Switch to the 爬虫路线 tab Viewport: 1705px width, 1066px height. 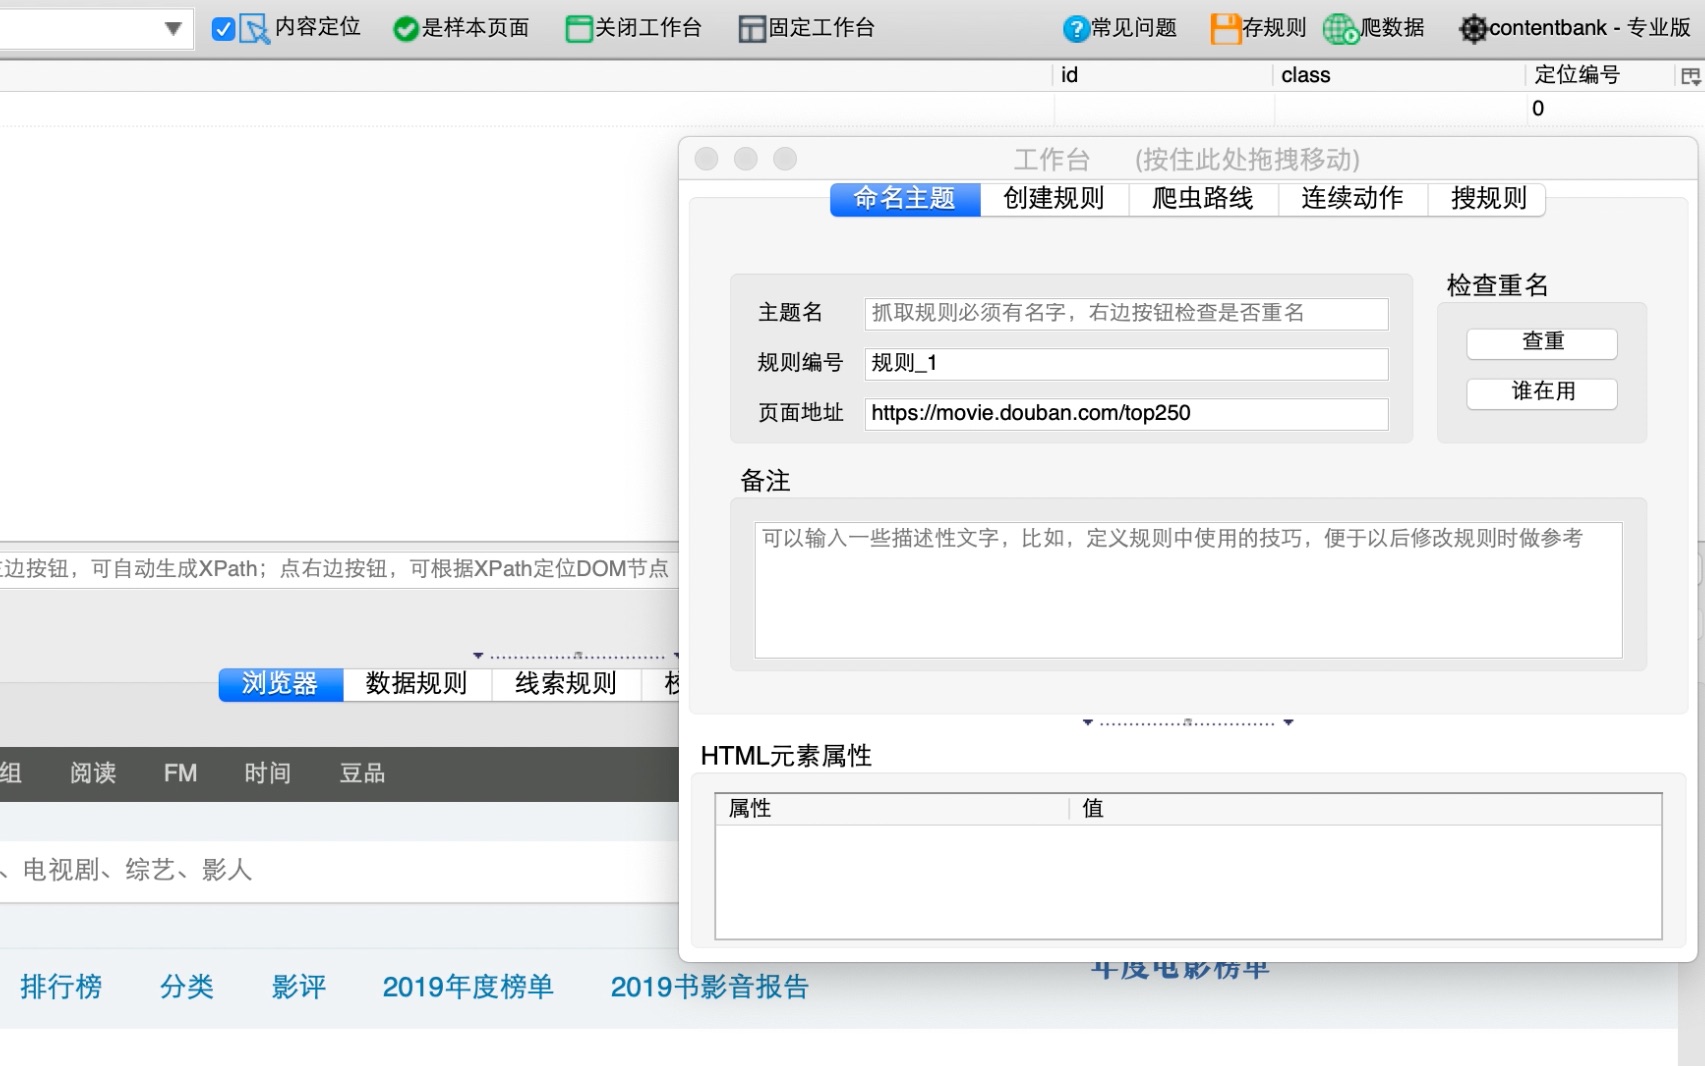coord(1202,199)
